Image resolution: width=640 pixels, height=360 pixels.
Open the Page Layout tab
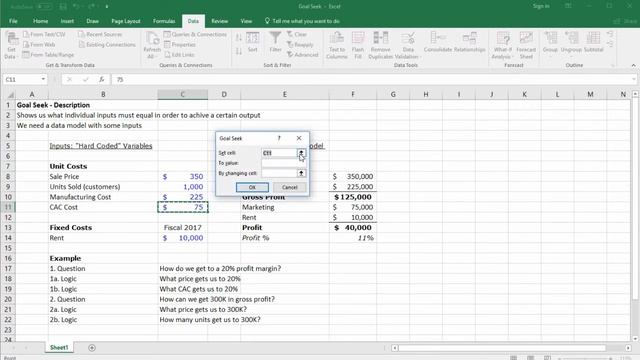[126, 21]
